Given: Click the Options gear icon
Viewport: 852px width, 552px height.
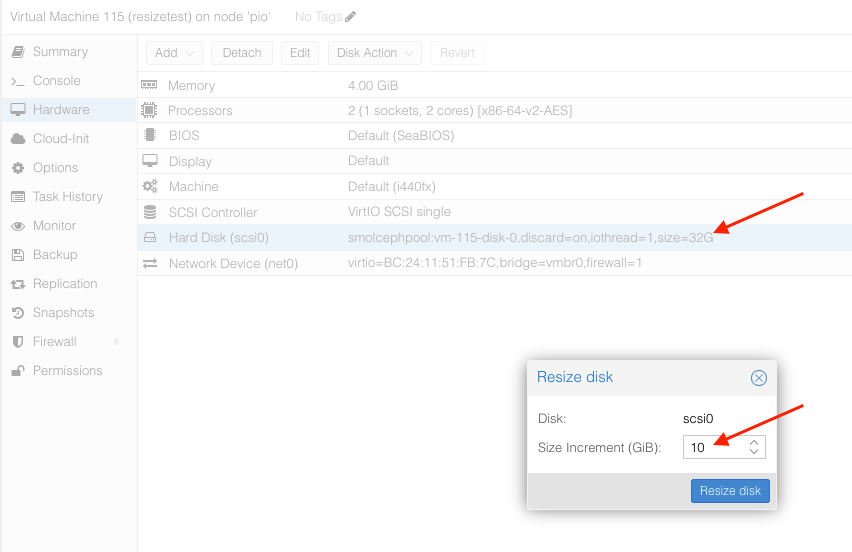Looking at the screenshot, I should (18, 168).
